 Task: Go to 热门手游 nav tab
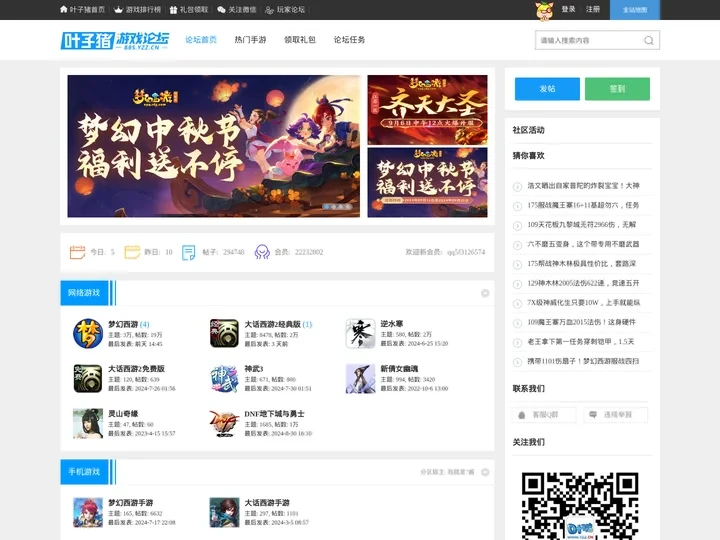[250, 40]
